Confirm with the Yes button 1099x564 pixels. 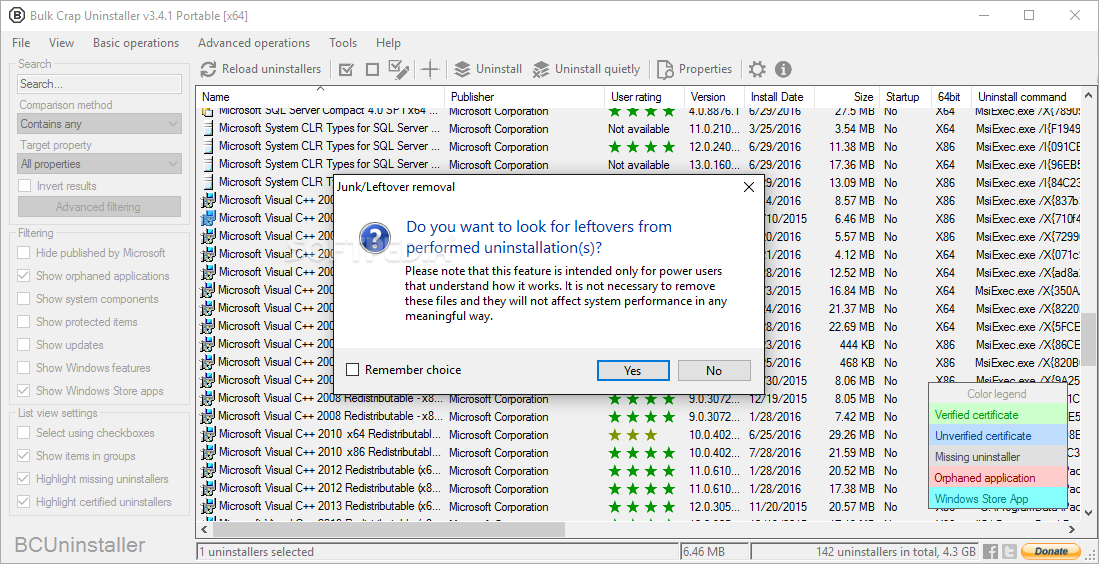[x=633, y=371]
